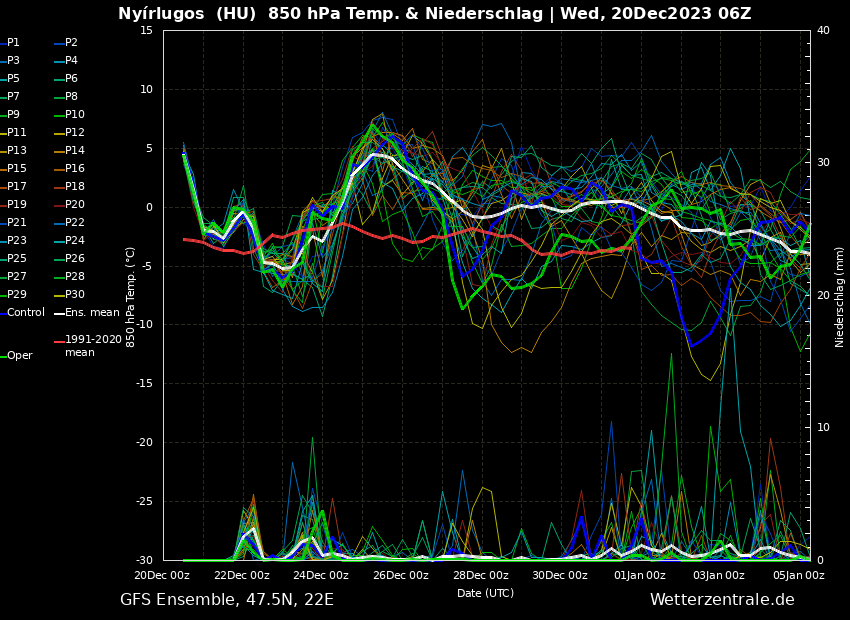Select the P10 legend entry
850x620 pixels.
pyautogui.click(x=74, y=115)
